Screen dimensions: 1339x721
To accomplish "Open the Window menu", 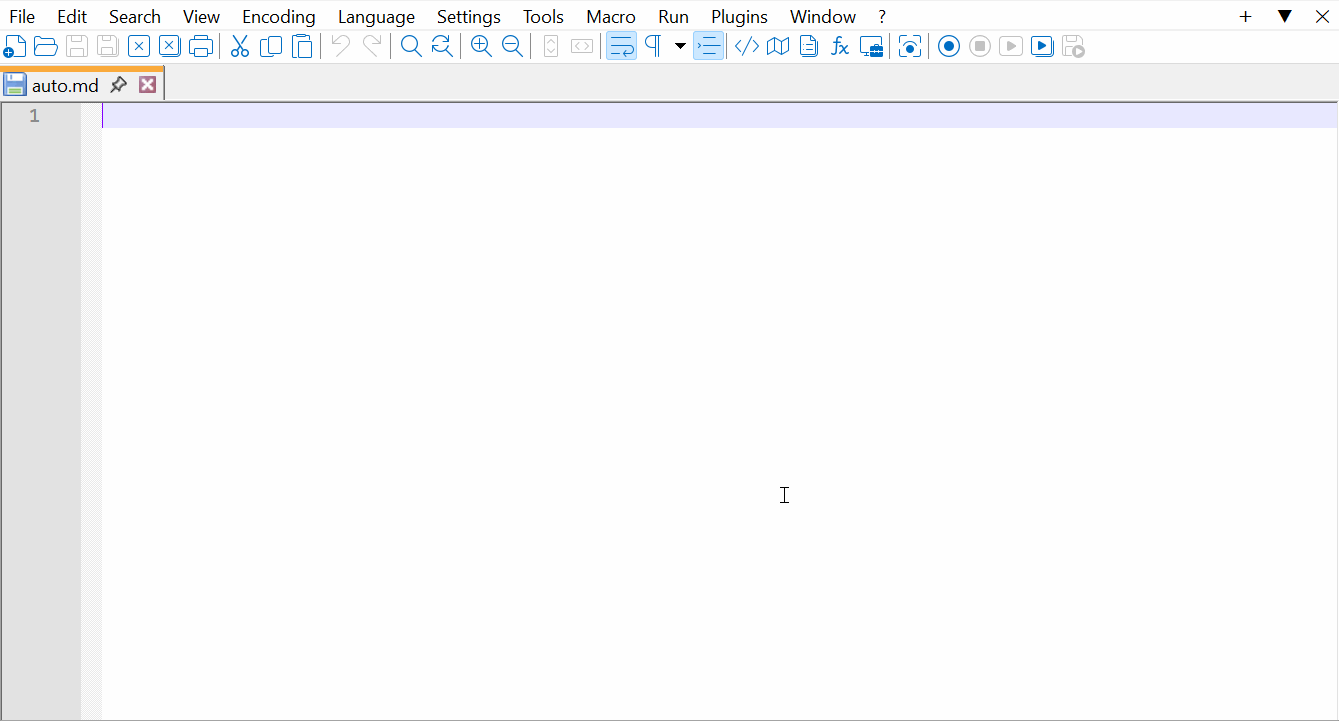I will (823, 16).
